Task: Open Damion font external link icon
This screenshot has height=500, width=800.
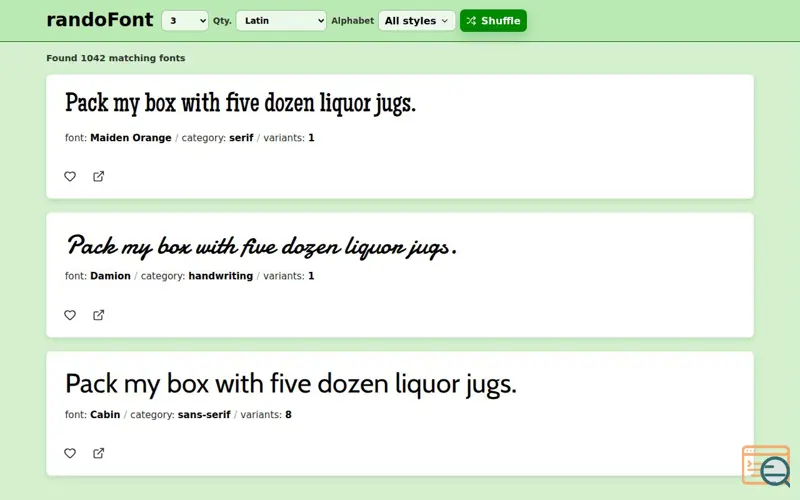Action: [98, 315]
